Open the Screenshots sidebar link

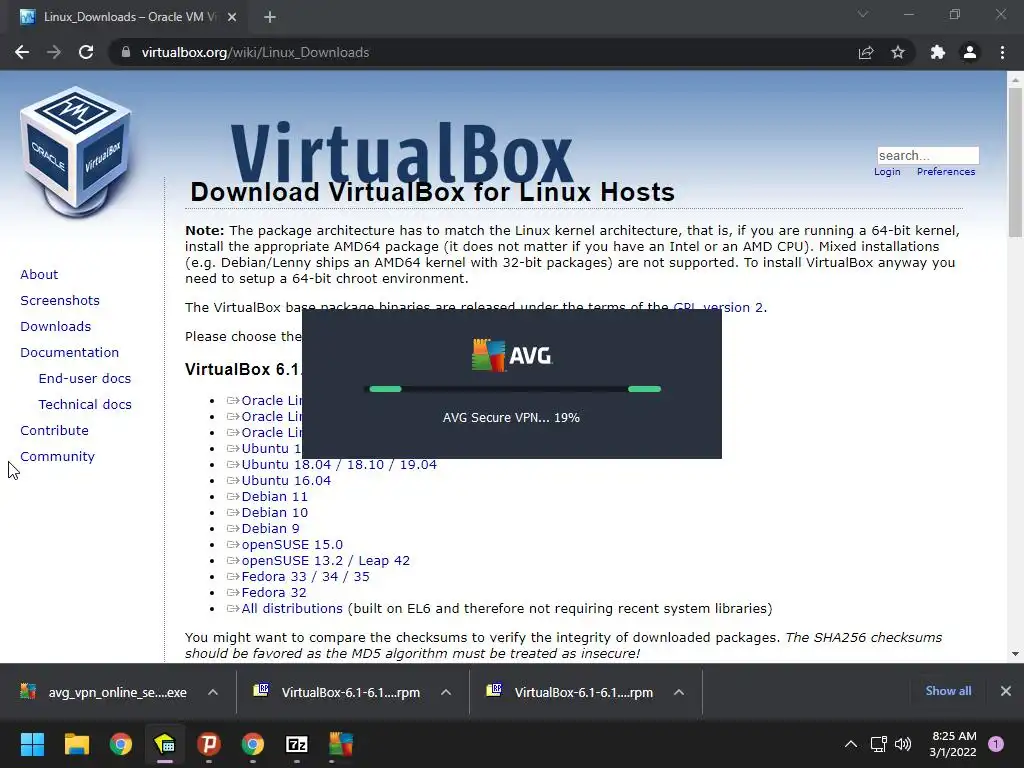tap(60, 300)
